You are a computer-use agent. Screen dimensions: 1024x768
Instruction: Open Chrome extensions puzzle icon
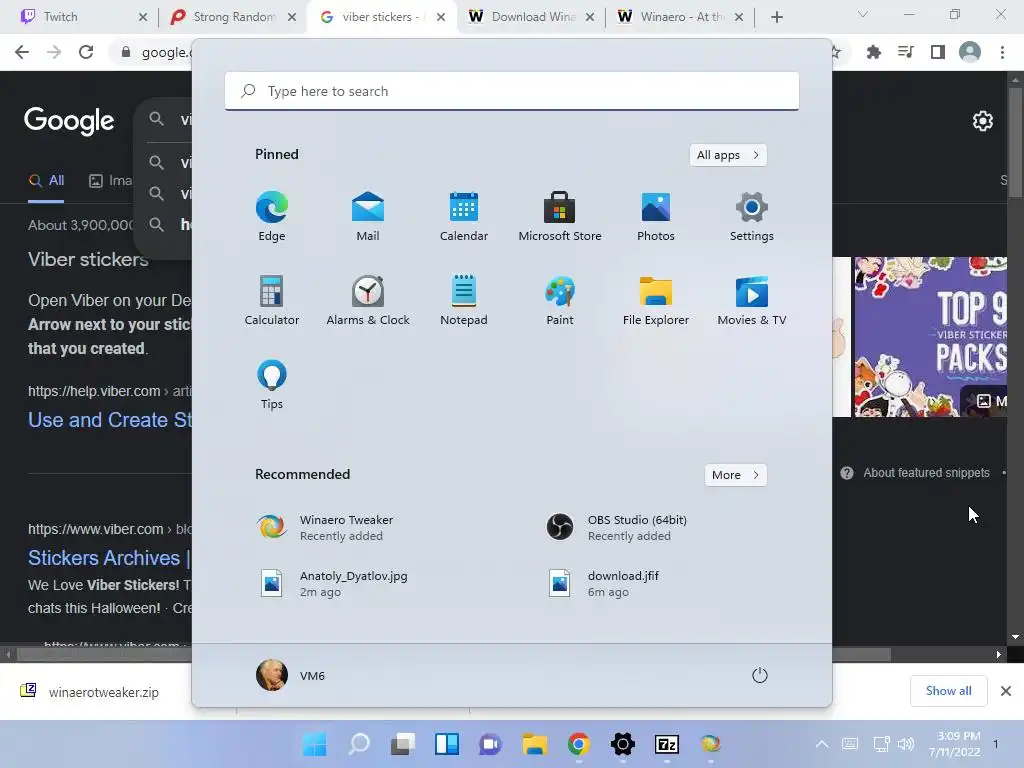(x=873, y=52)
